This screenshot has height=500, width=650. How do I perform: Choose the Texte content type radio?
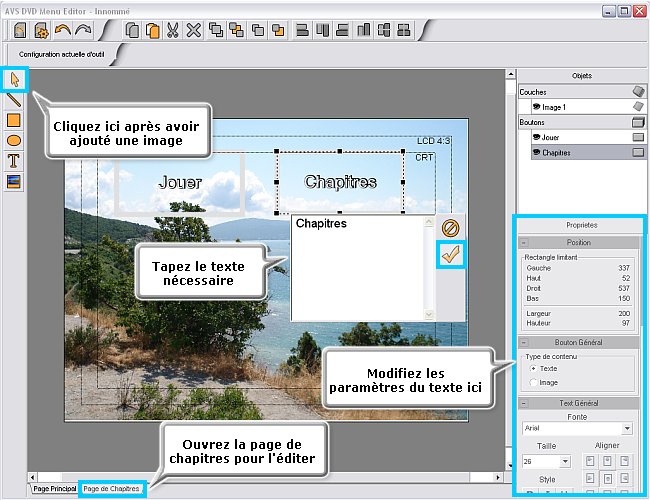tap(534, 368)
